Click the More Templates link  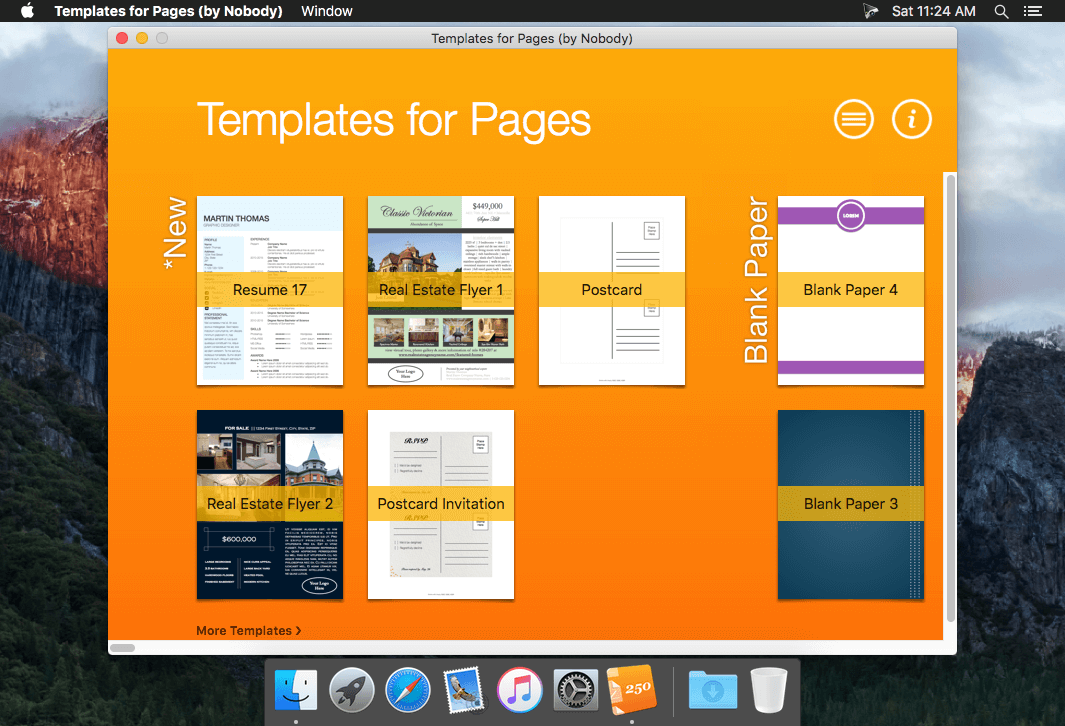(249, 631)
